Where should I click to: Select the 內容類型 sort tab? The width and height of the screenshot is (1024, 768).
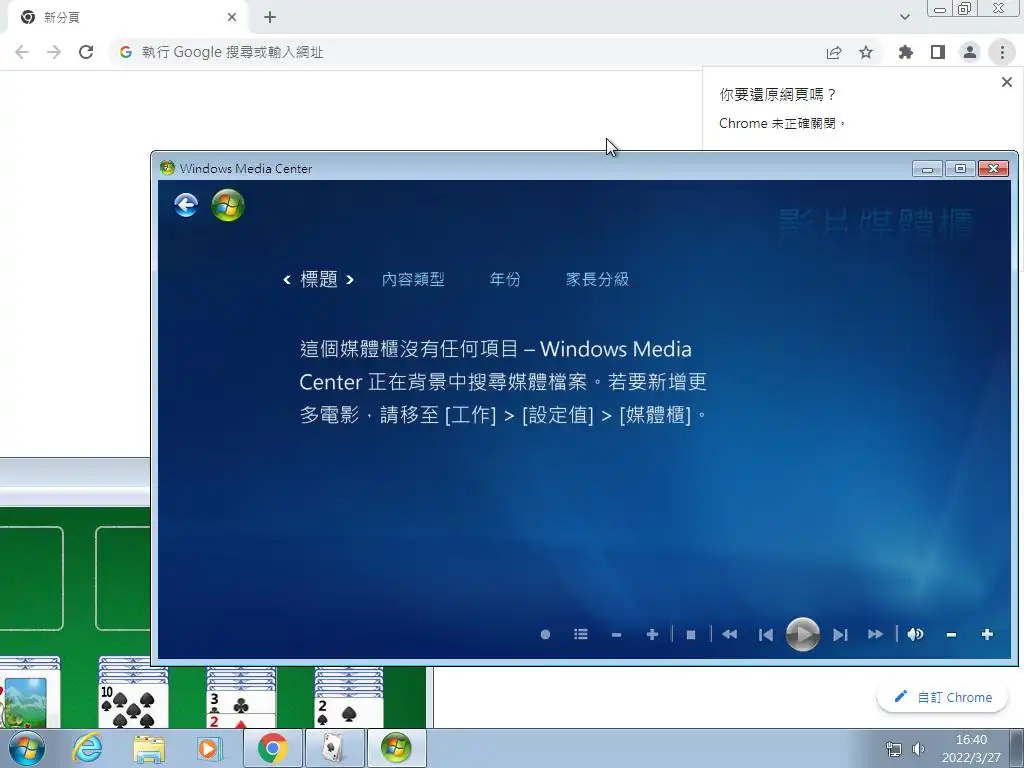pos(413,280)
